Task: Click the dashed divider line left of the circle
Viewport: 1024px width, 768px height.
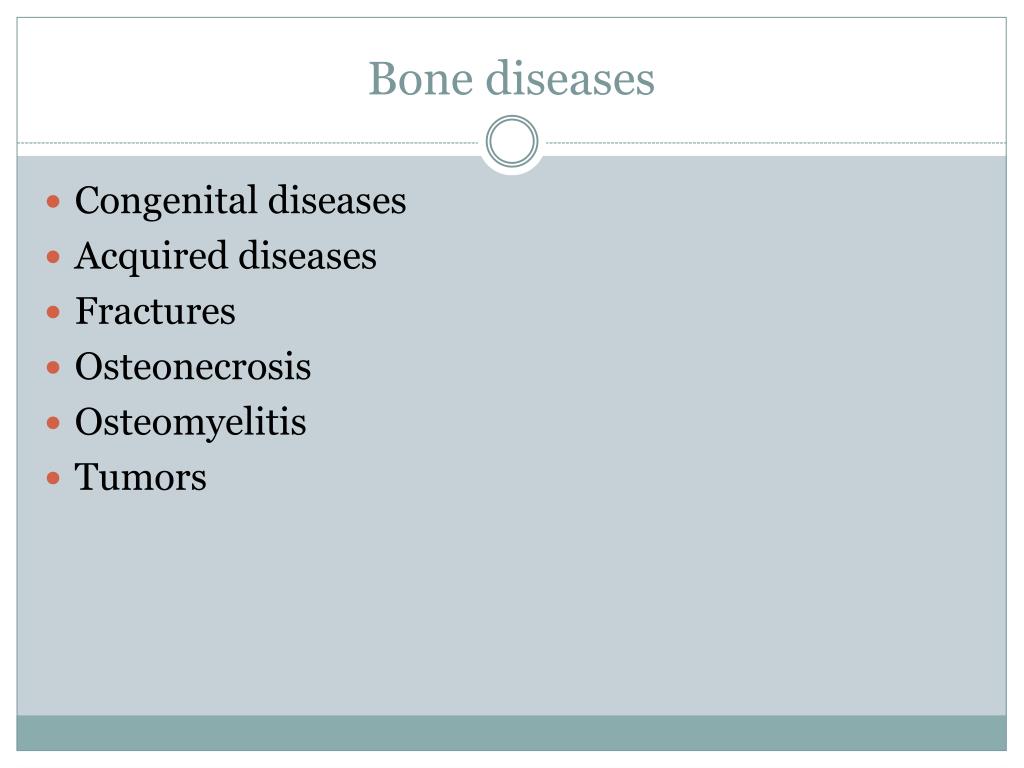Action: [x=250, y=143]
